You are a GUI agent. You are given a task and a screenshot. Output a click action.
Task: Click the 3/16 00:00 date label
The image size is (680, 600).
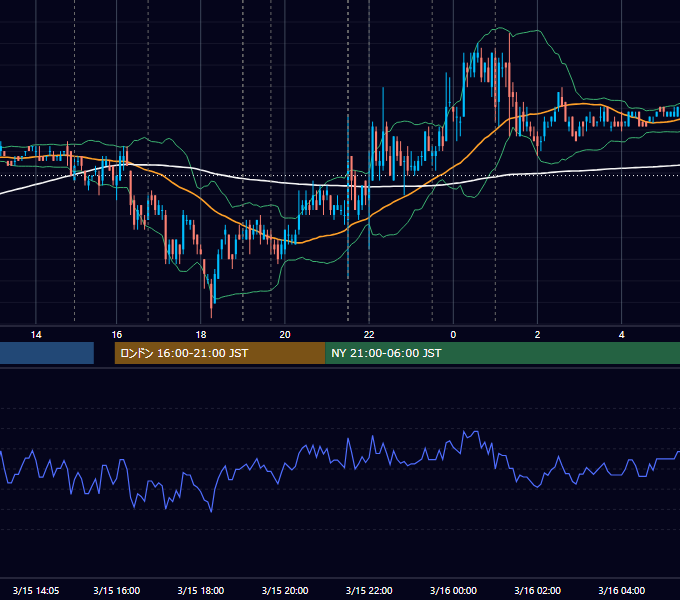click(x=453, y=590)
